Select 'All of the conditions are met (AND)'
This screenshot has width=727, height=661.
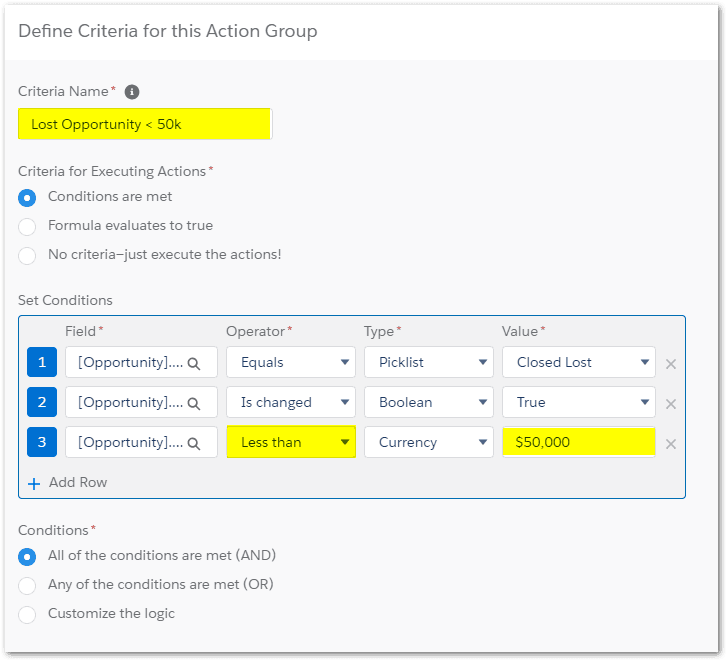(28, 556)
